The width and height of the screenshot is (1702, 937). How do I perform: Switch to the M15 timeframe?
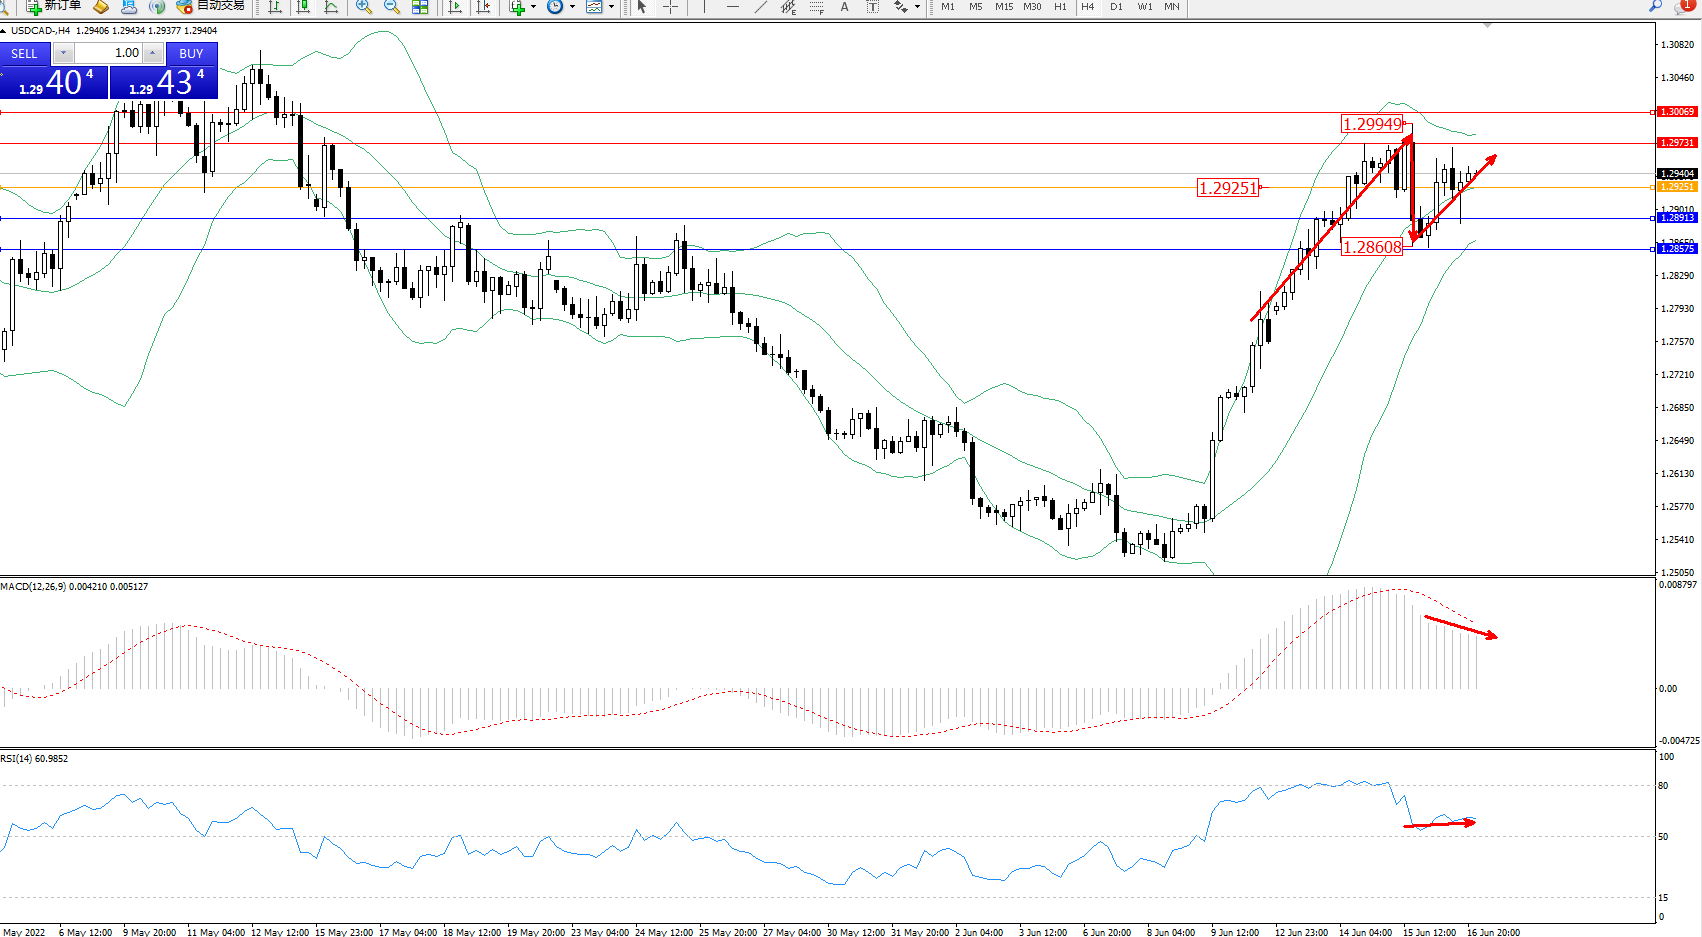[x=1003, y=7]
